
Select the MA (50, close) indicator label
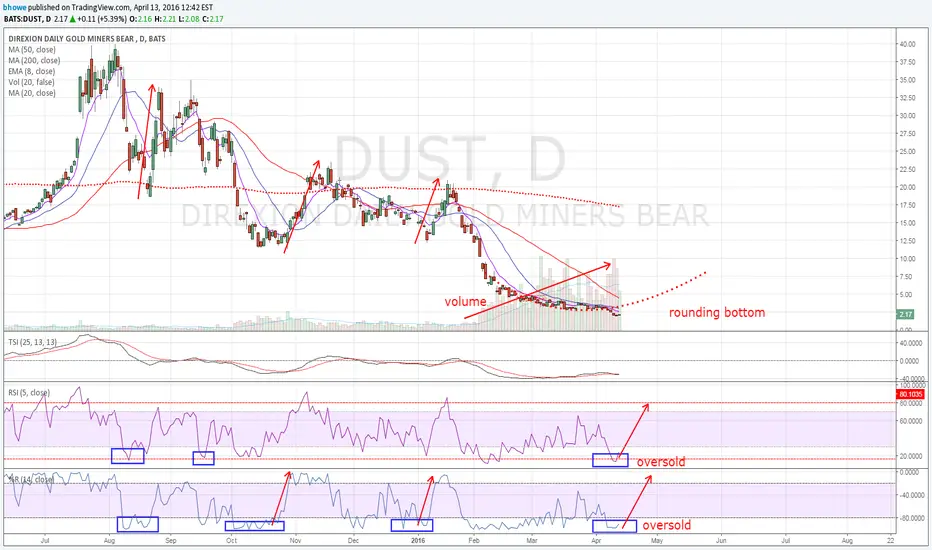point(32,49)
